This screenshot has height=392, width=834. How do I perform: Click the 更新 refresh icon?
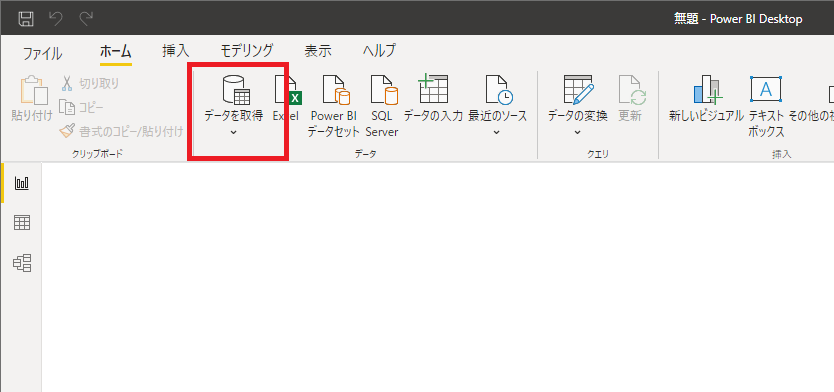click(631, 89)
